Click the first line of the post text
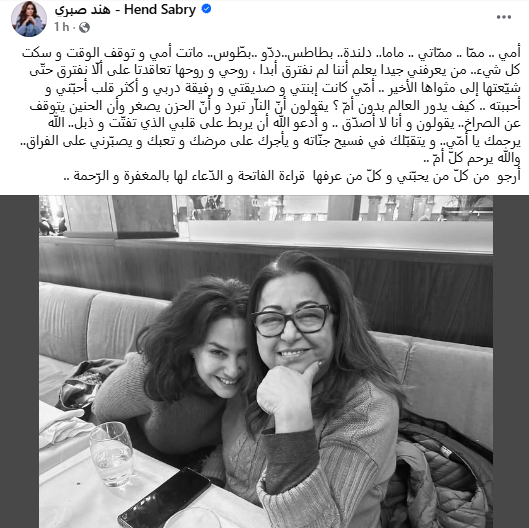Image resolution: width=529 pixels, height=528 pixels. [x=272, y=53]
